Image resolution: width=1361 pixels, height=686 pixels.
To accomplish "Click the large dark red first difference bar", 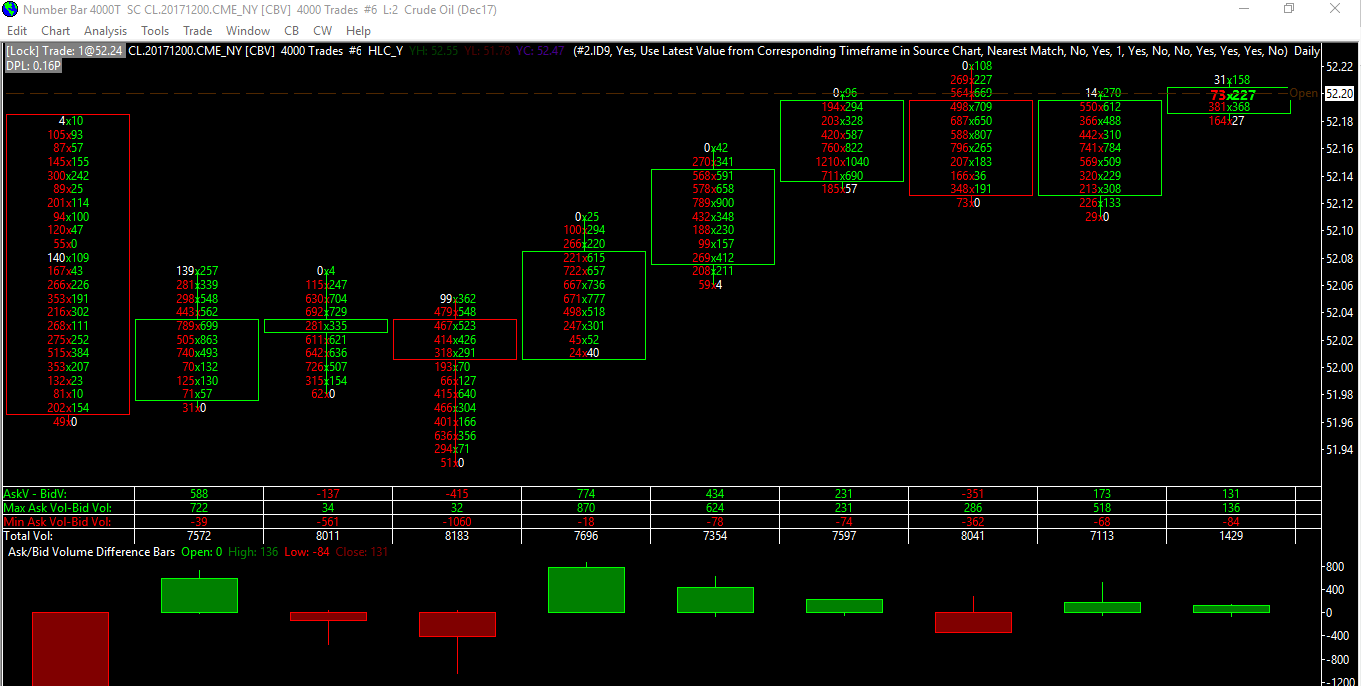I will coord(70,649).
